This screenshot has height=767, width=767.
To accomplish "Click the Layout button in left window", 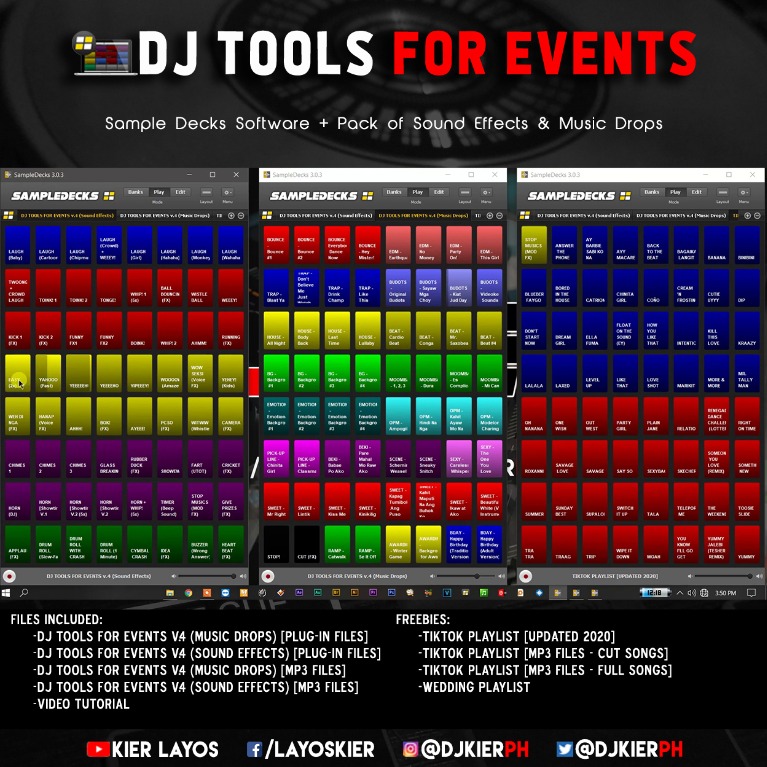I will point(206,193).
